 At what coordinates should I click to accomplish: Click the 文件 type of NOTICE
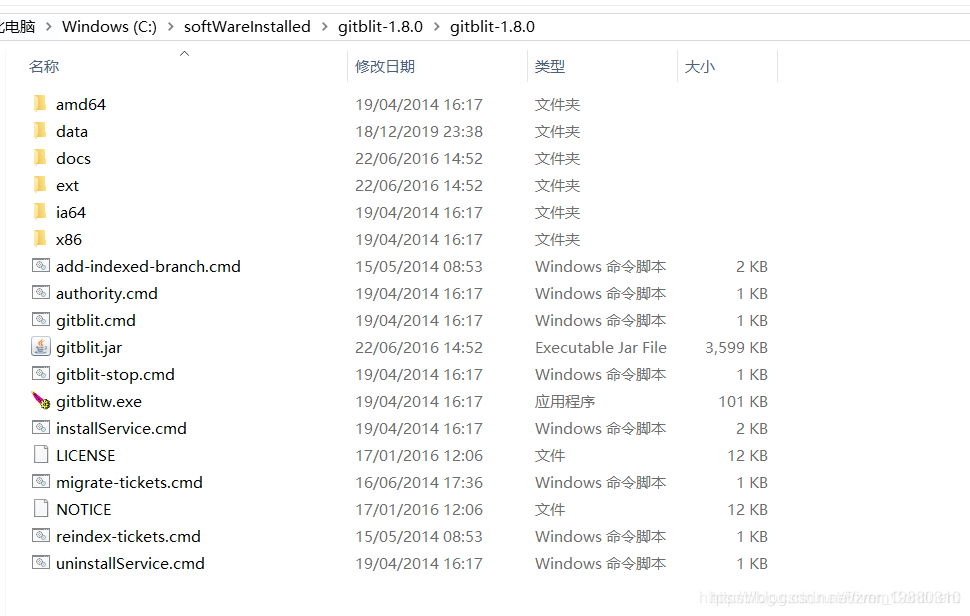pos(550,510)
